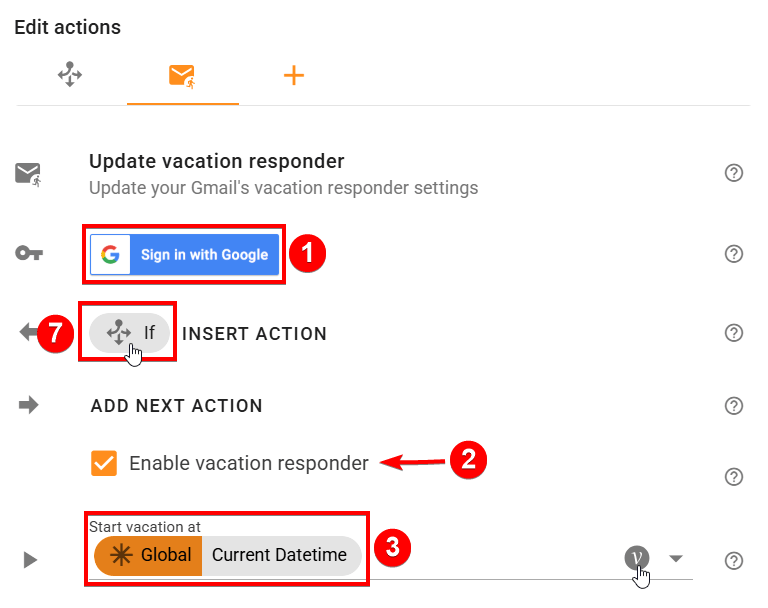Click the left arrow beside Insert Action
The width and height of the screenshot is (768, 608).
tap(28, 333)
